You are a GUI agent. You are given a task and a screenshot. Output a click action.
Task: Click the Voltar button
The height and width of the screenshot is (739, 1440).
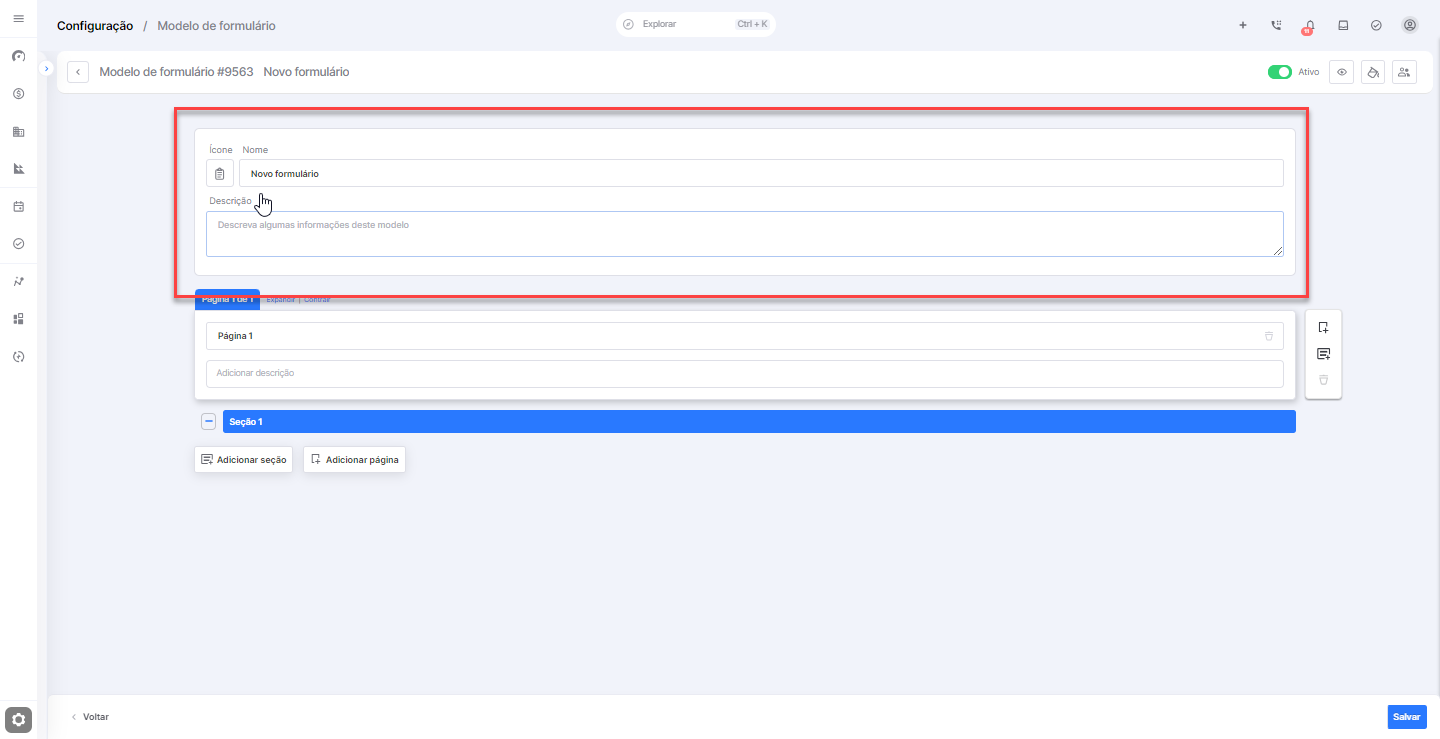click(x=90, y=717)
